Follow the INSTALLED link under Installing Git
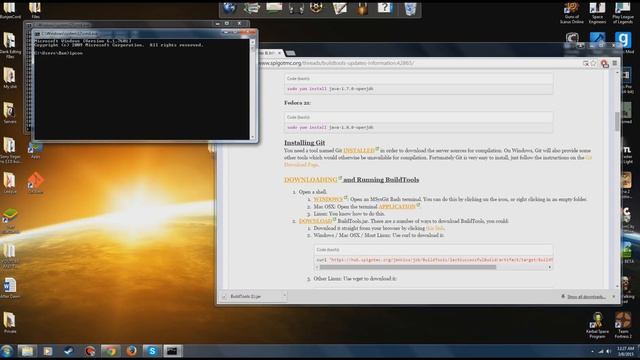The height and width of the screenshot is (360, 640). click(x=359, y=150)
